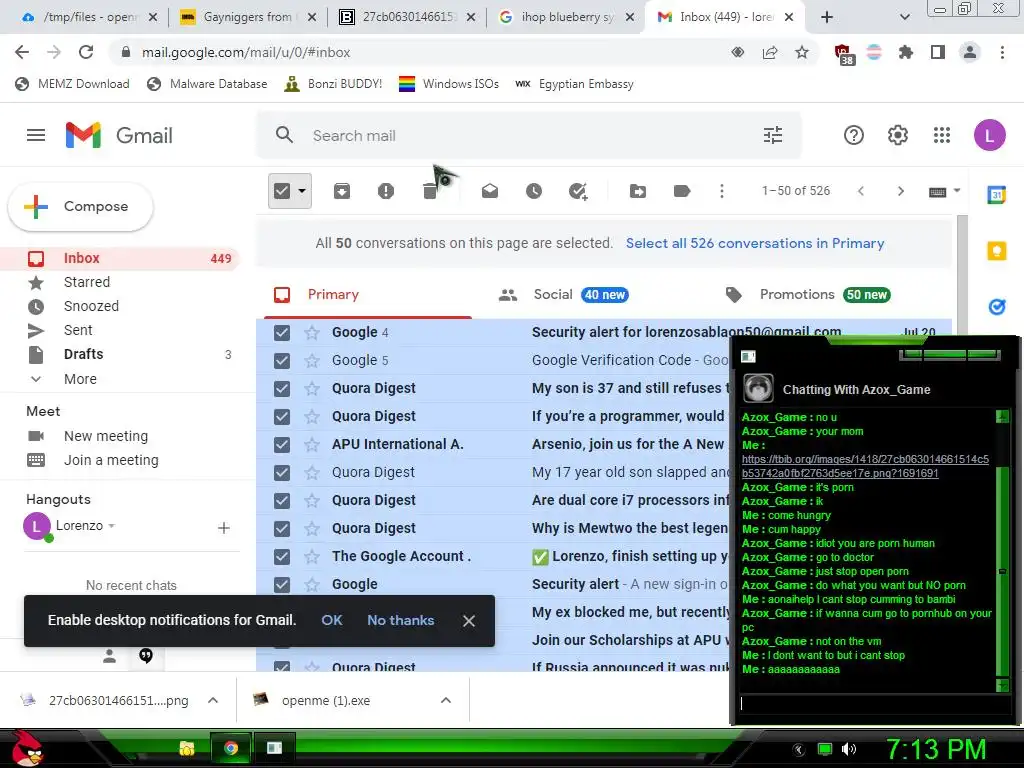
Task: Start a new Hangouts chat plus icon
Action: coord(223,528)
